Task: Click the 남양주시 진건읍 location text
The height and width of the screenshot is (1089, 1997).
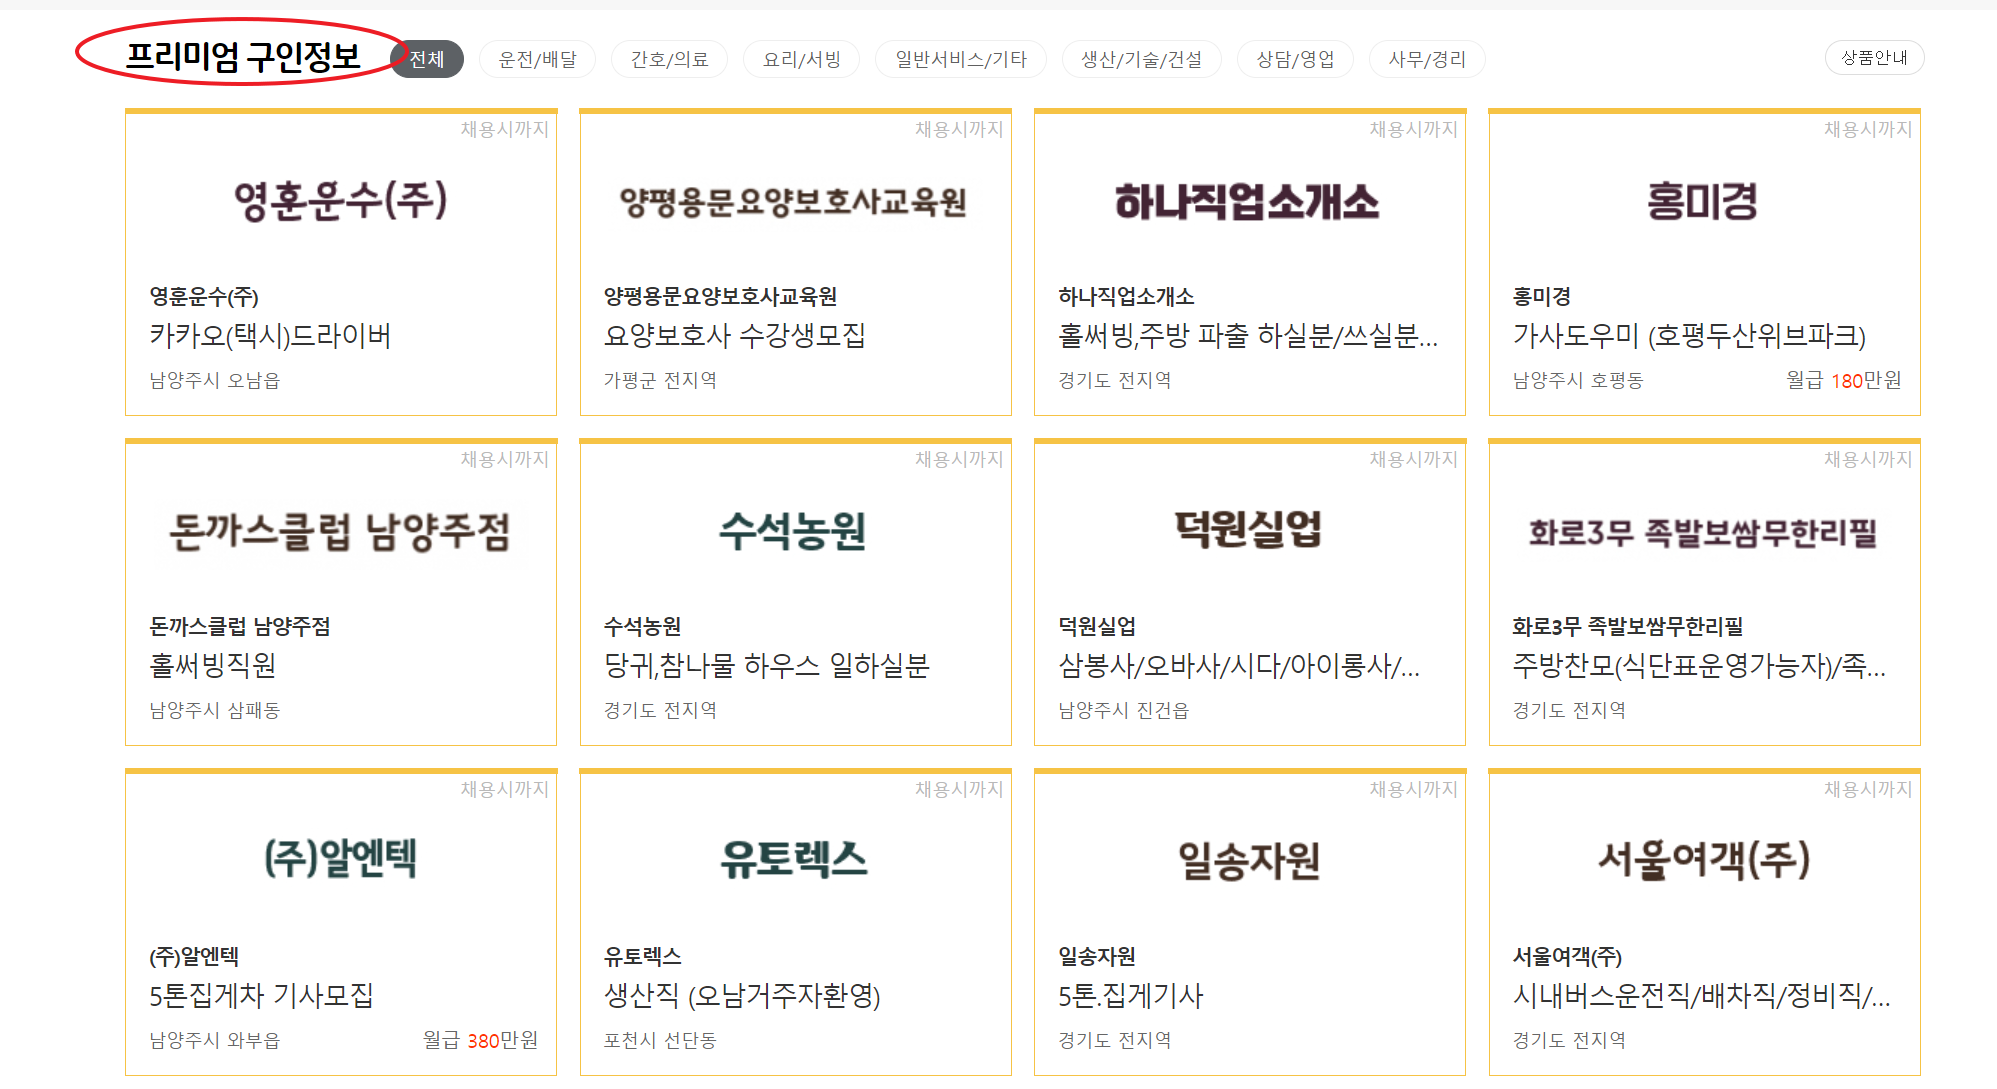Action: [x=1124, y=711]
